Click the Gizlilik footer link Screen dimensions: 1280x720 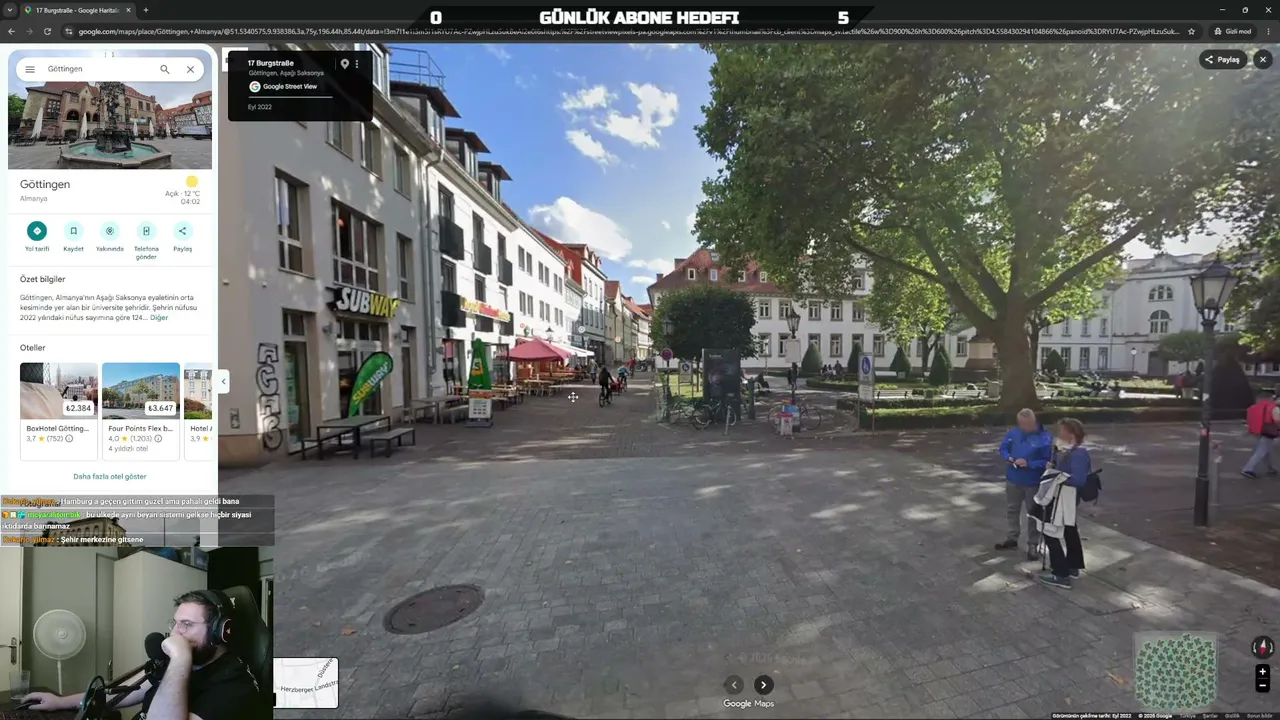(x=1233, y=716)
